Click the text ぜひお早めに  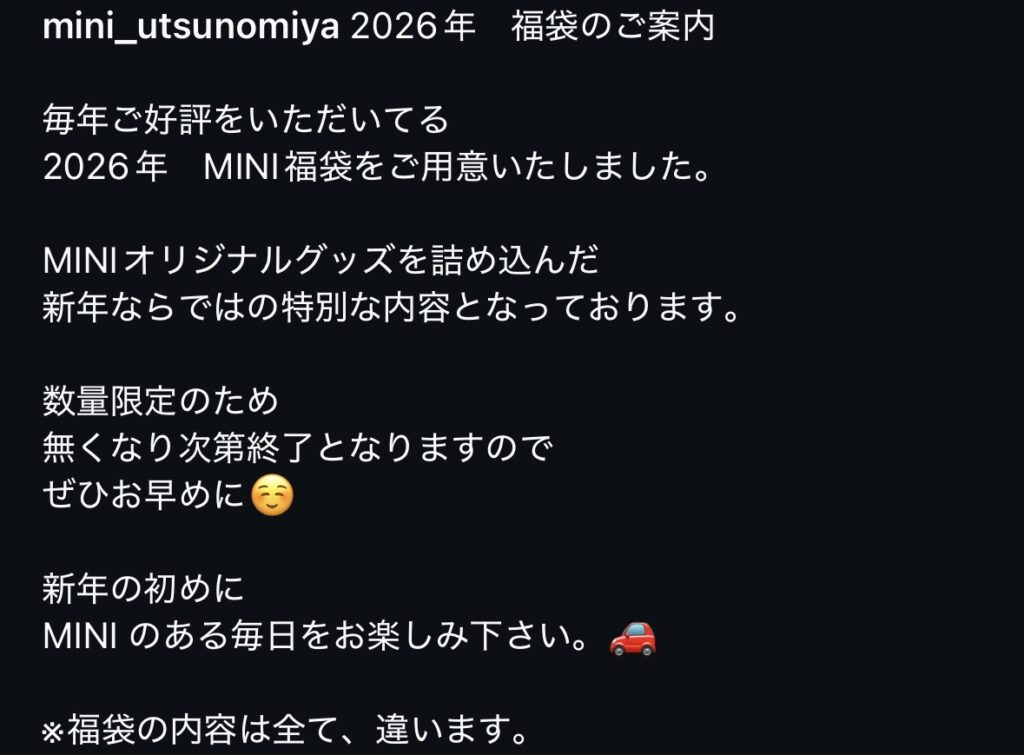144,494
